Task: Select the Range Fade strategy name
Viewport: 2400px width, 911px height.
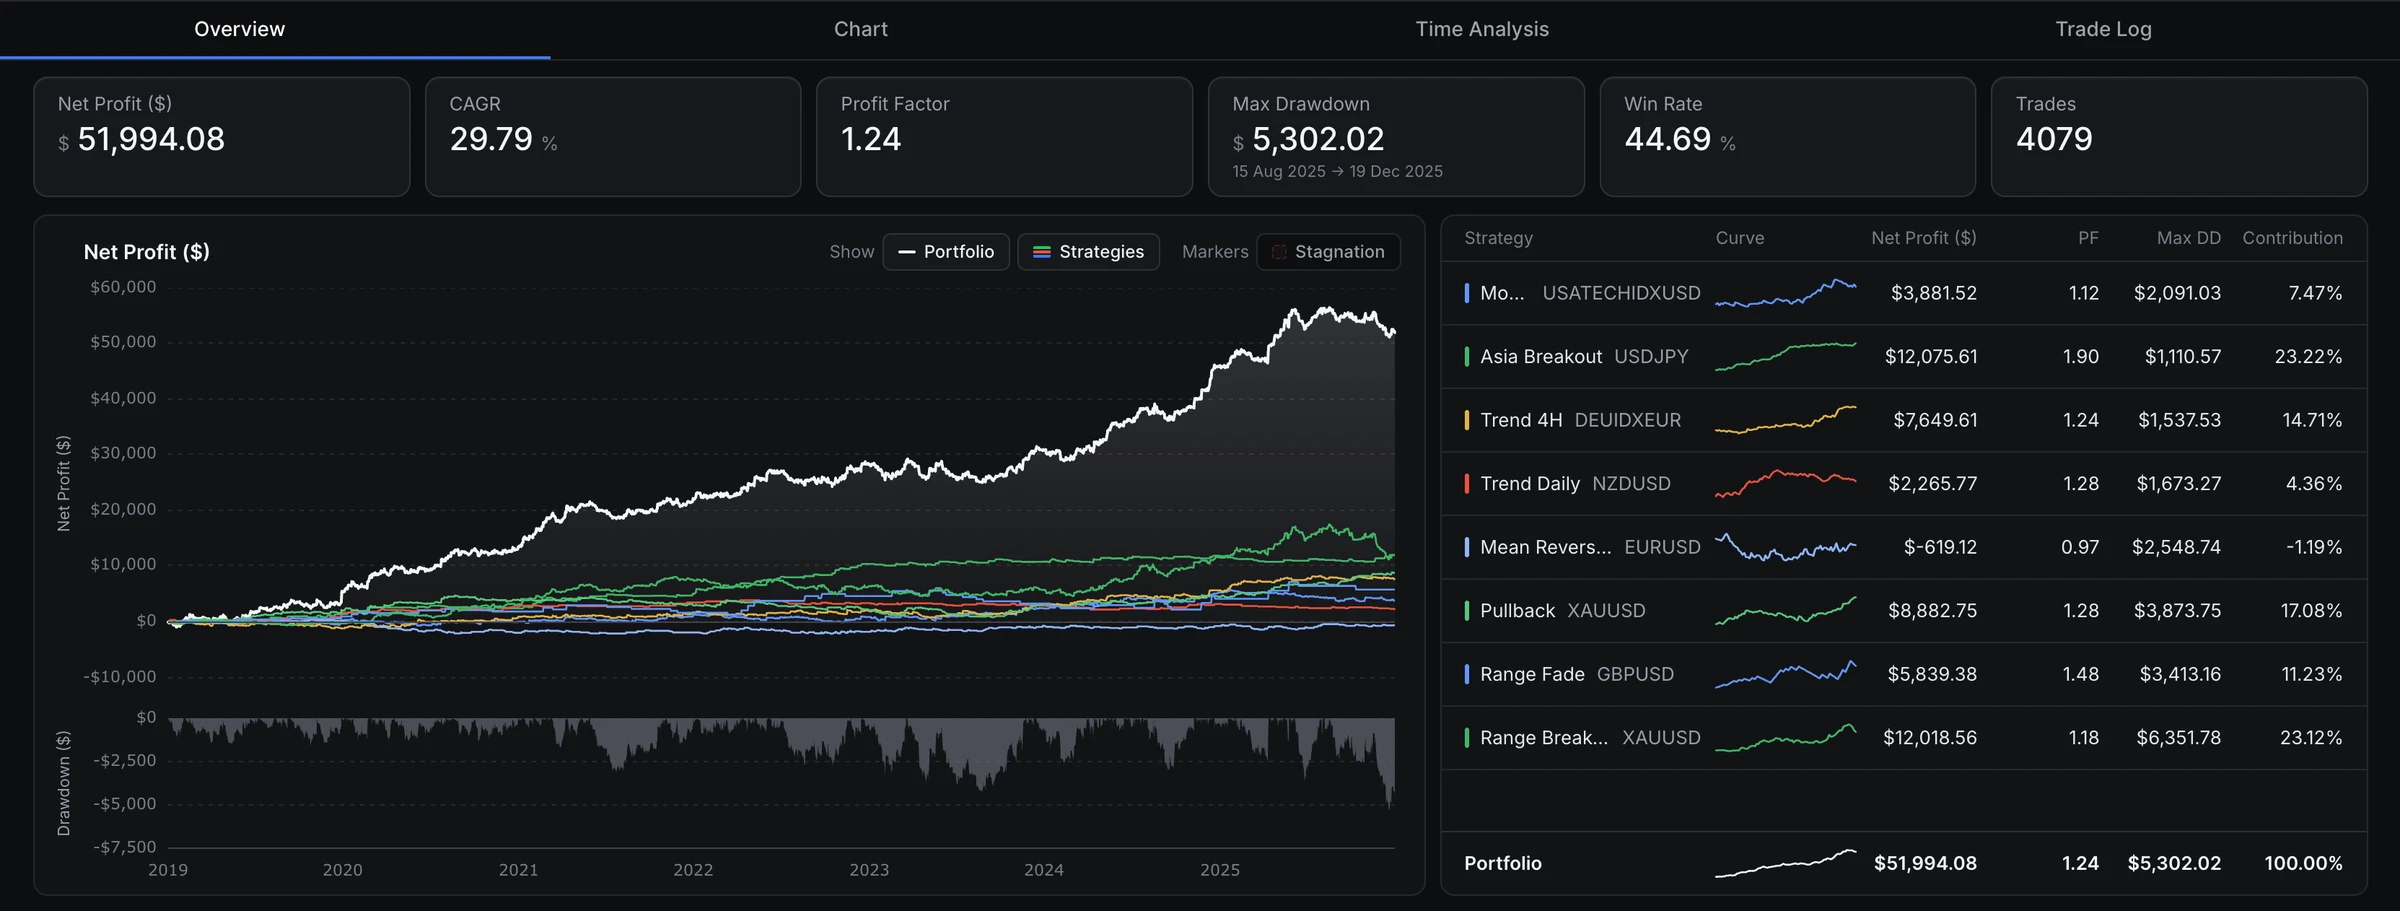Action: (1532, 674)
